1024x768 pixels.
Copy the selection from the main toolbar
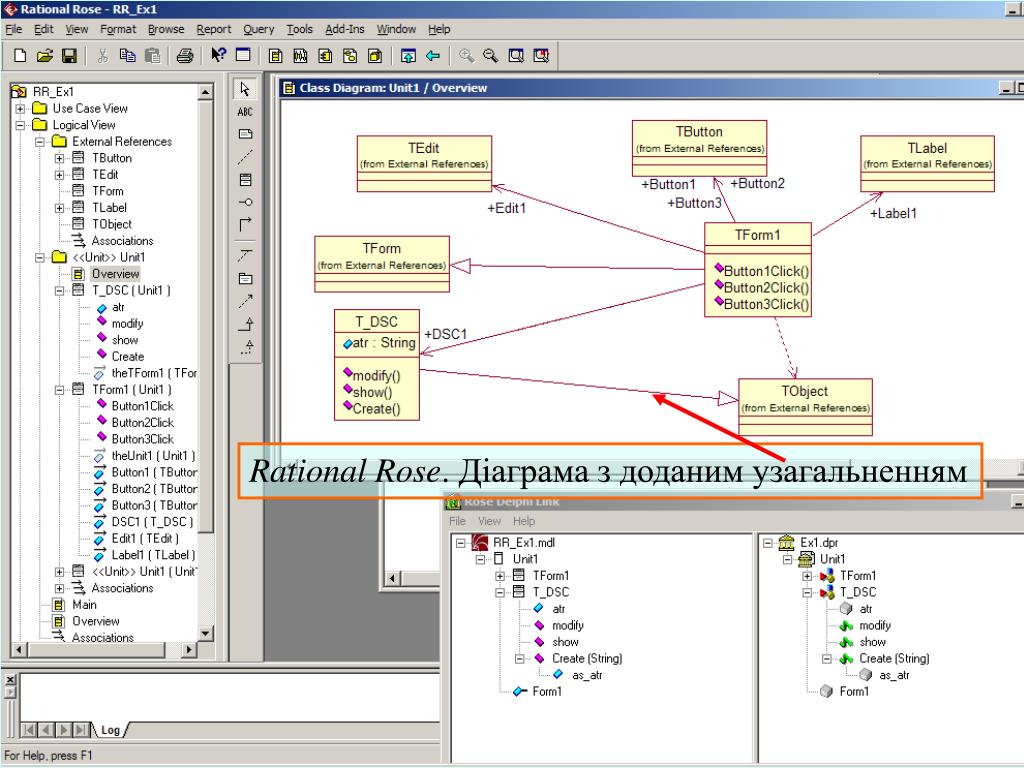[127, 56]
